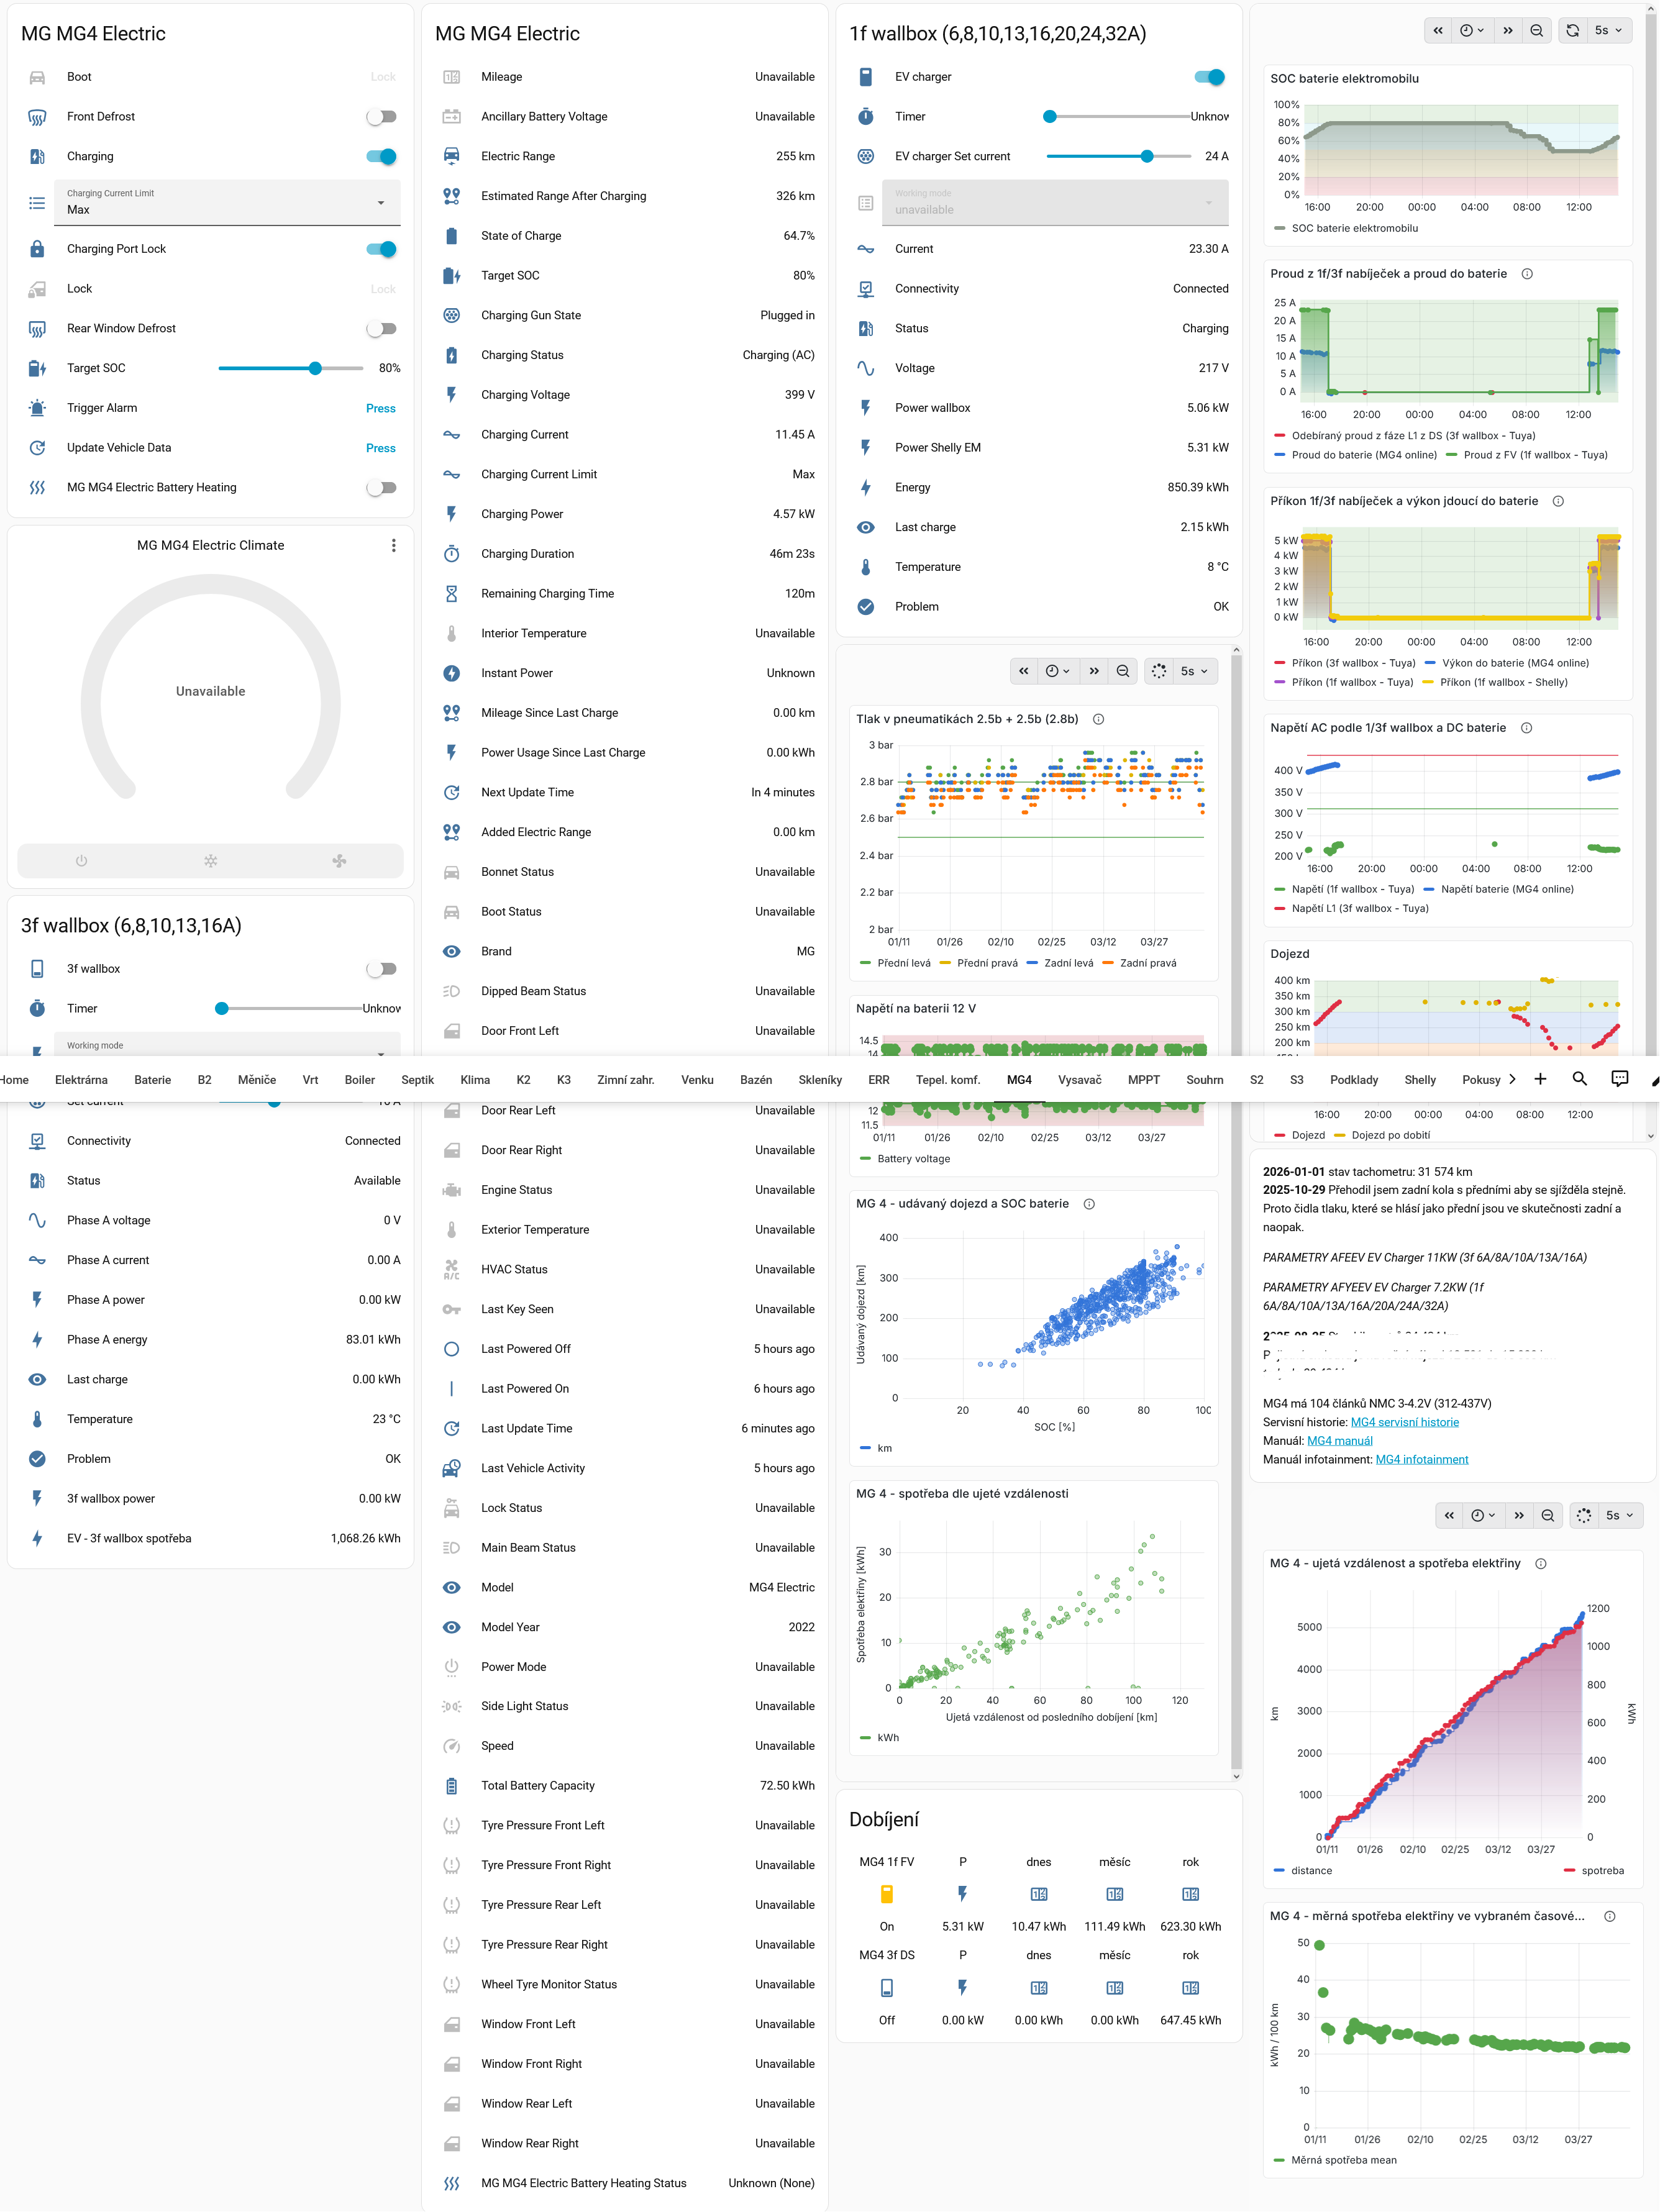
Task: Click the plus icon to add view
Action: click(x=1540, y=1079)
